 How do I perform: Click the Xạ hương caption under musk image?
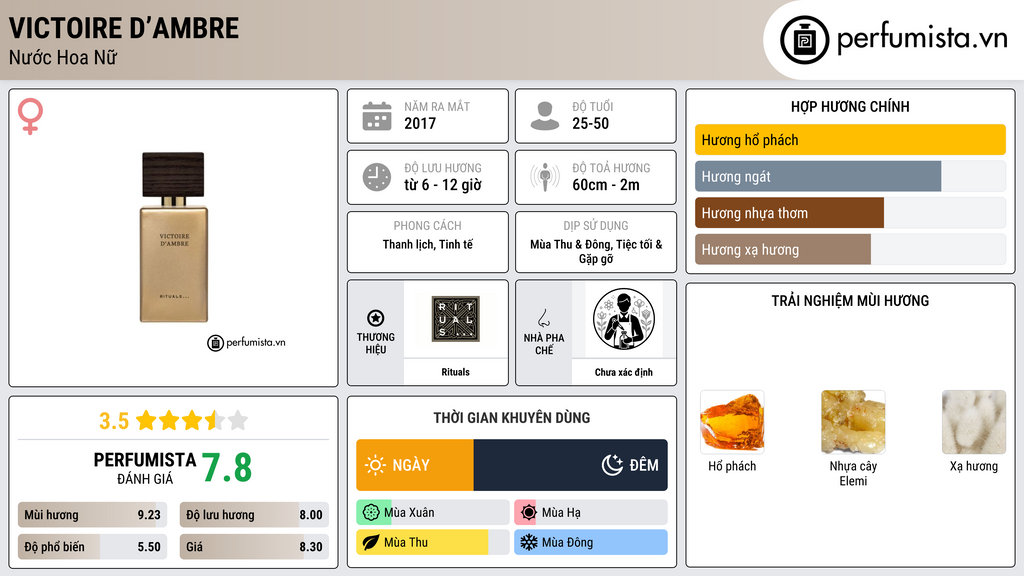974,466
